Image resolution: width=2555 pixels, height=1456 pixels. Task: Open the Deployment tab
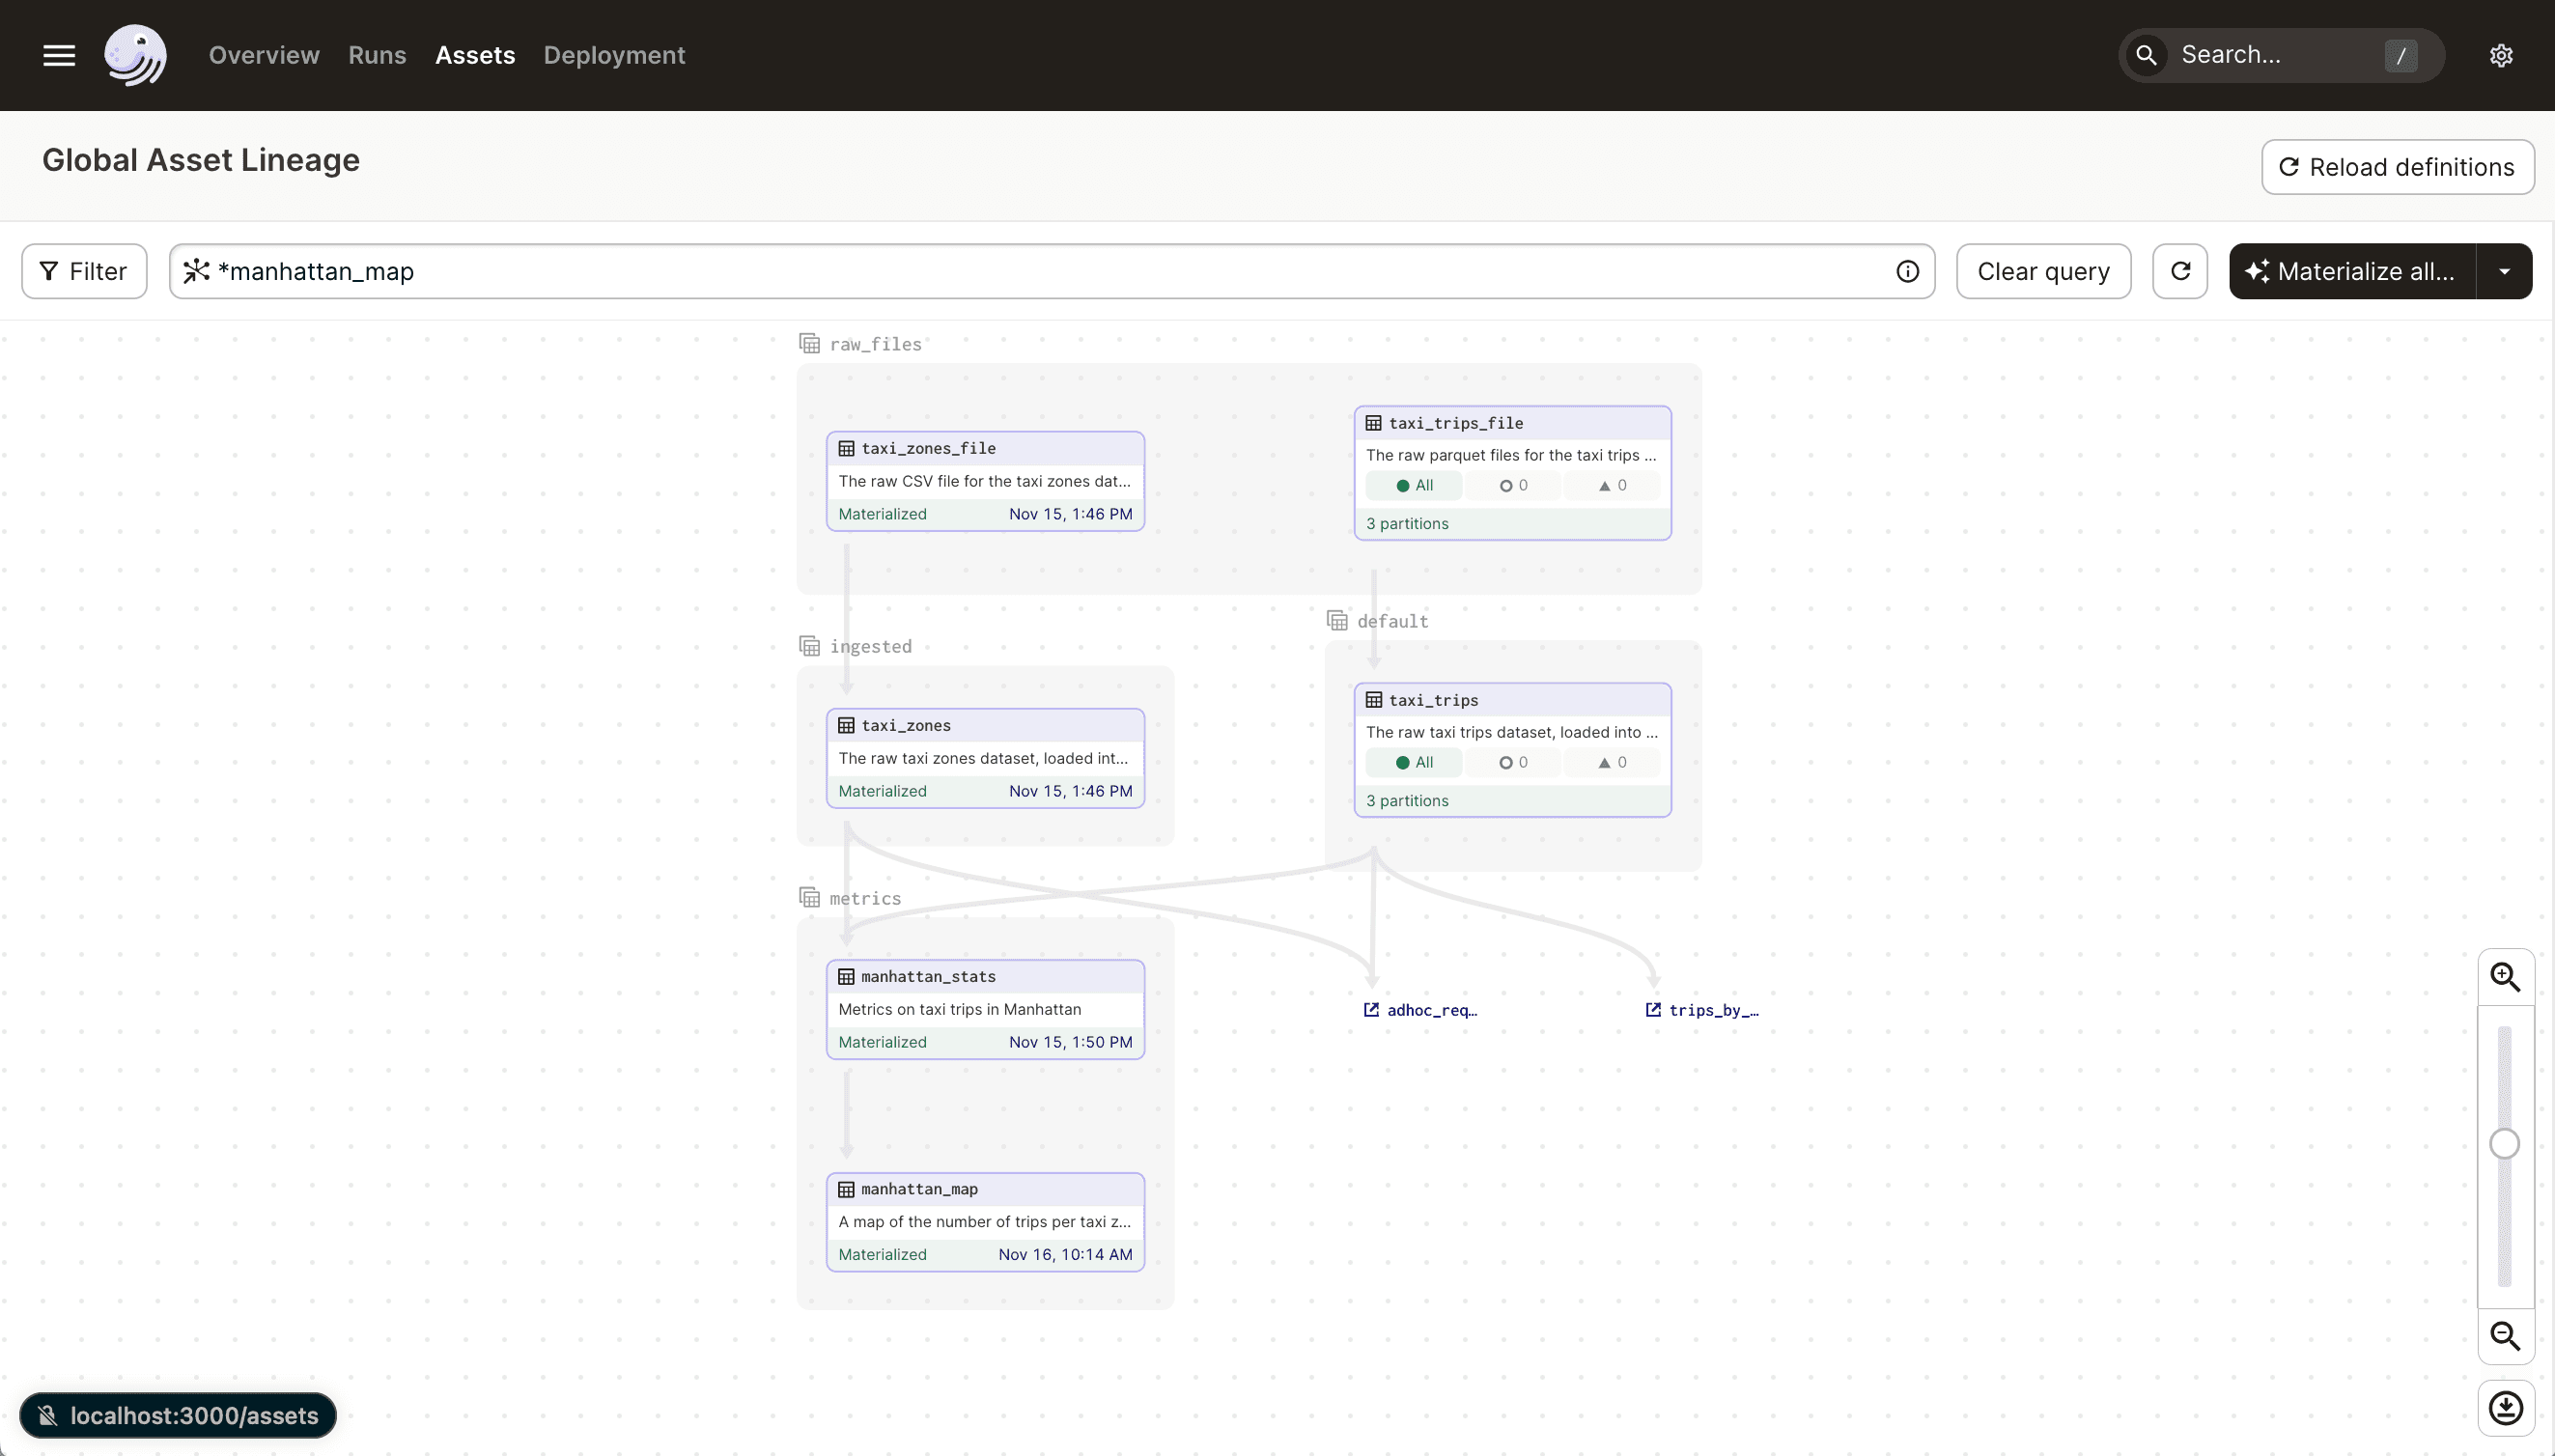point(613,55)
